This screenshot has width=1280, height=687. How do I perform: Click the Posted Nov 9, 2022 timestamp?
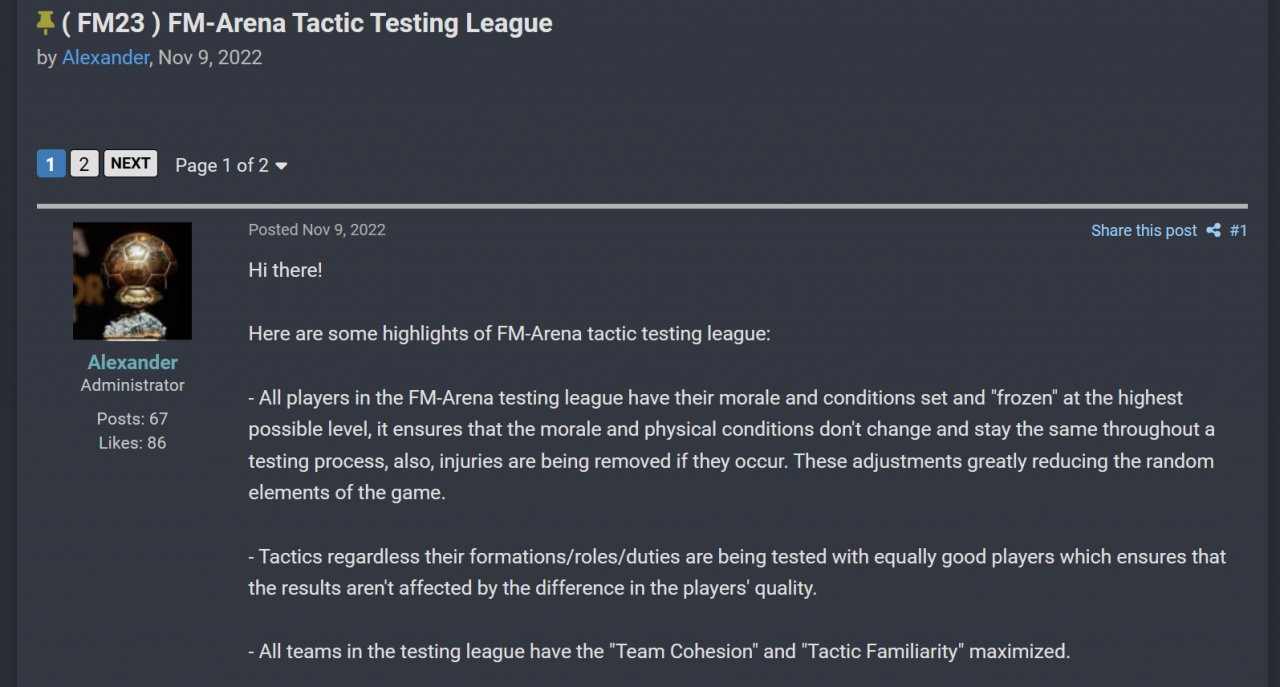(317, 230)
